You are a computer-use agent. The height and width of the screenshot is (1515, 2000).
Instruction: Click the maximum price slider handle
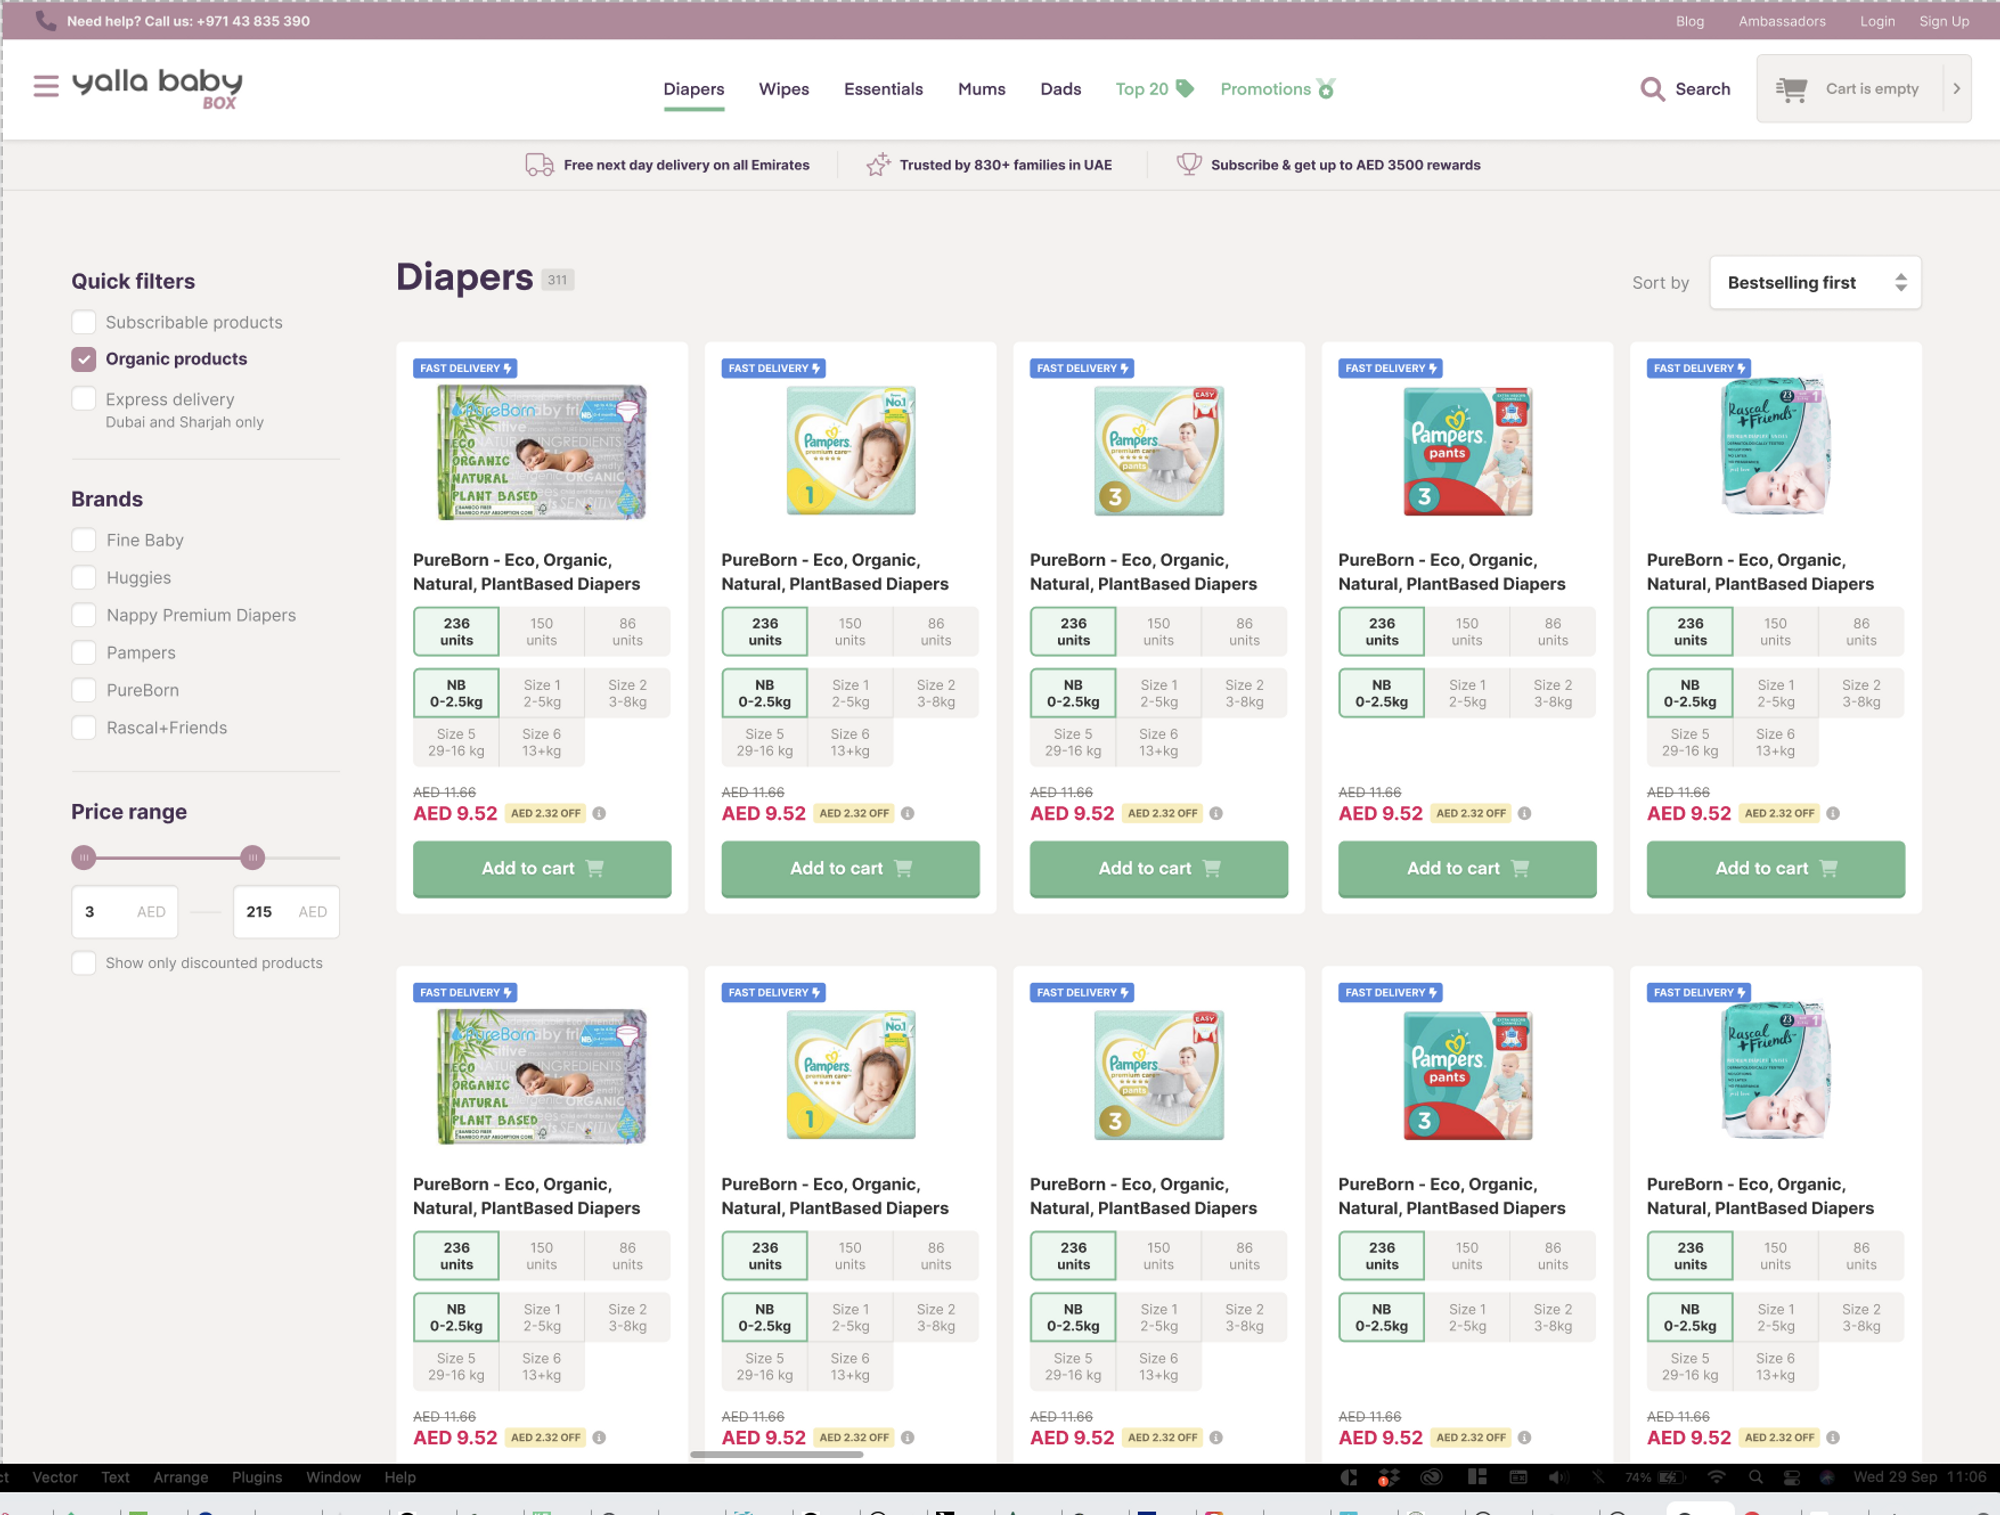click(253, 857)
